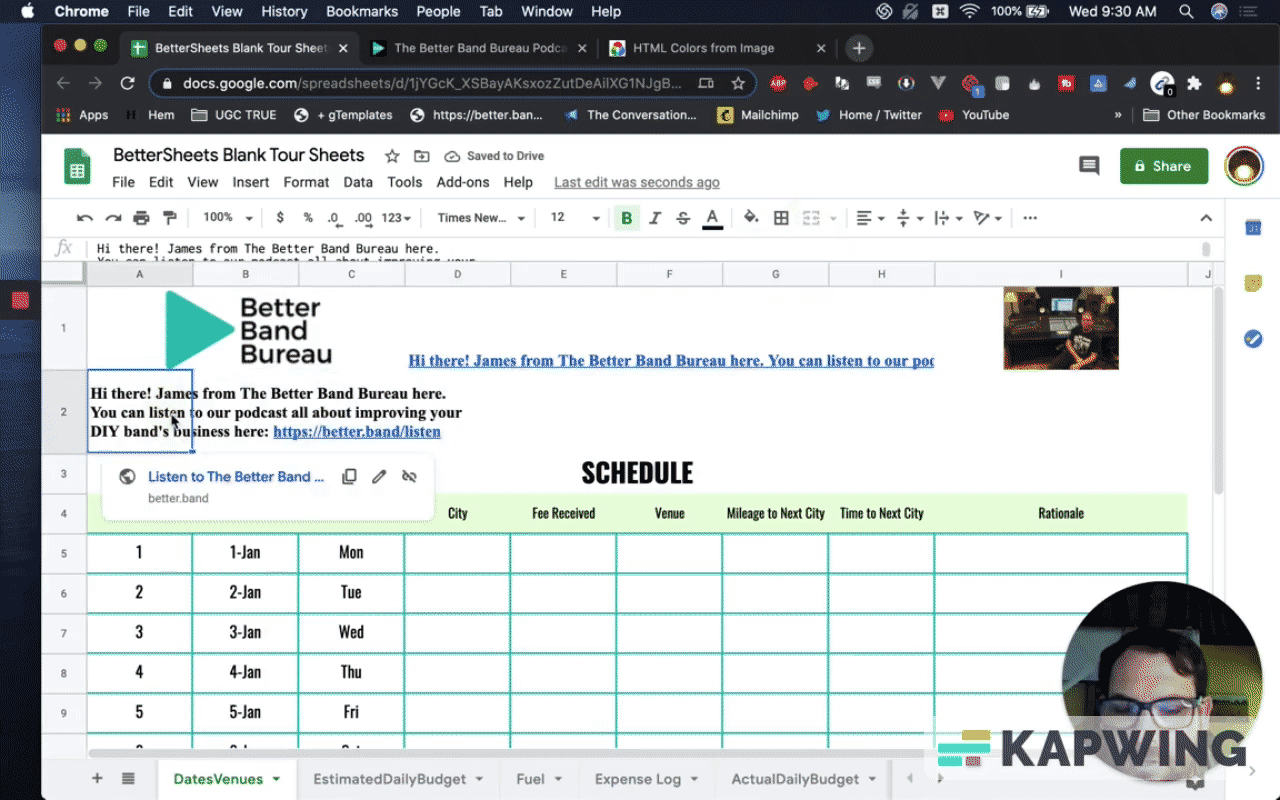Open DatesVenues tab dropdown arrow

(x=276, y=779)
